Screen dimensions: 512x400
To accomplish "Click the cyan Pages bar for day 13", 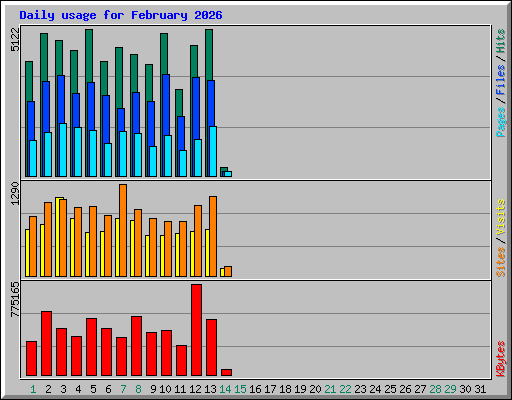I will [213, 151].
